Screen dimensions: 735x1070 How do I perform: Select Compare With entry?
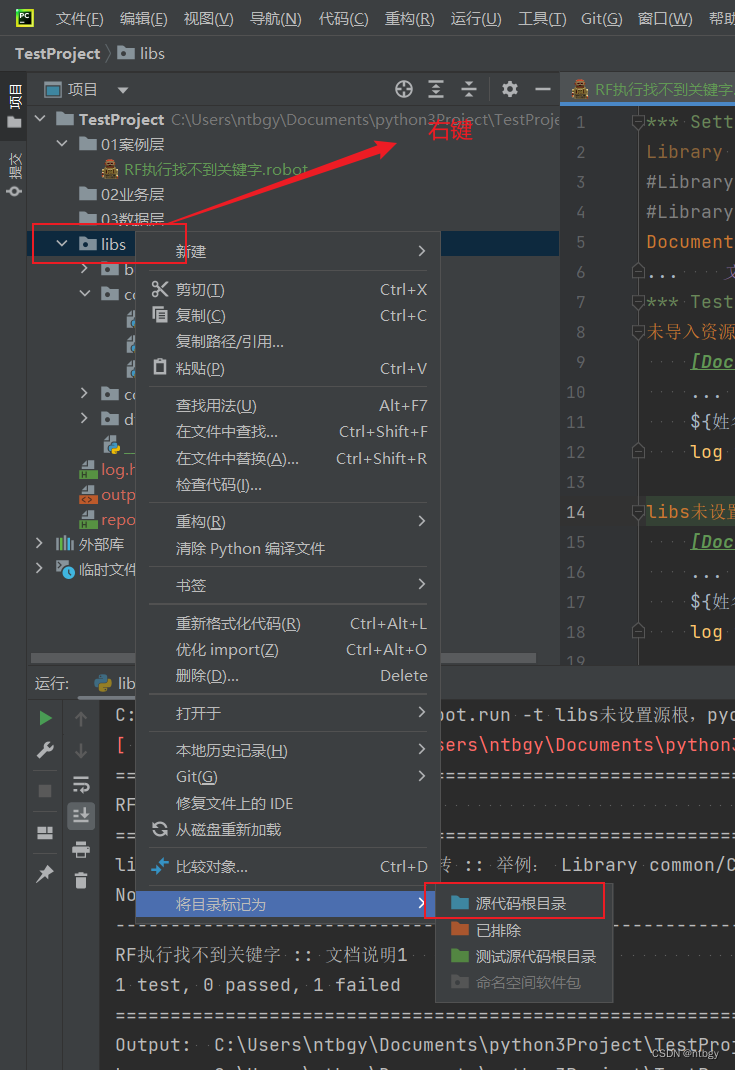click(289, 867)
